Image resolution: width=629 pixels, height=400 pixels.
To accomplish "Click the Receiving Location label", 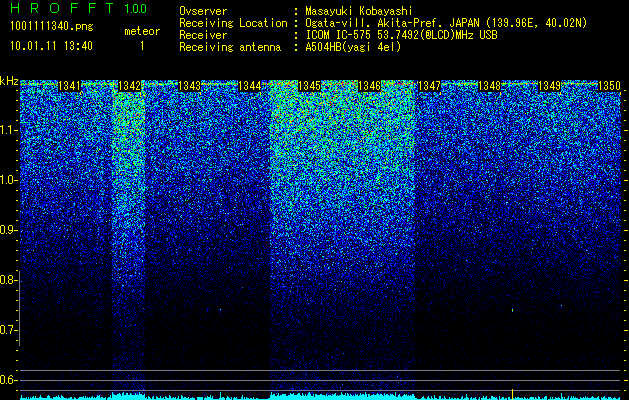I will click(233, 23).
